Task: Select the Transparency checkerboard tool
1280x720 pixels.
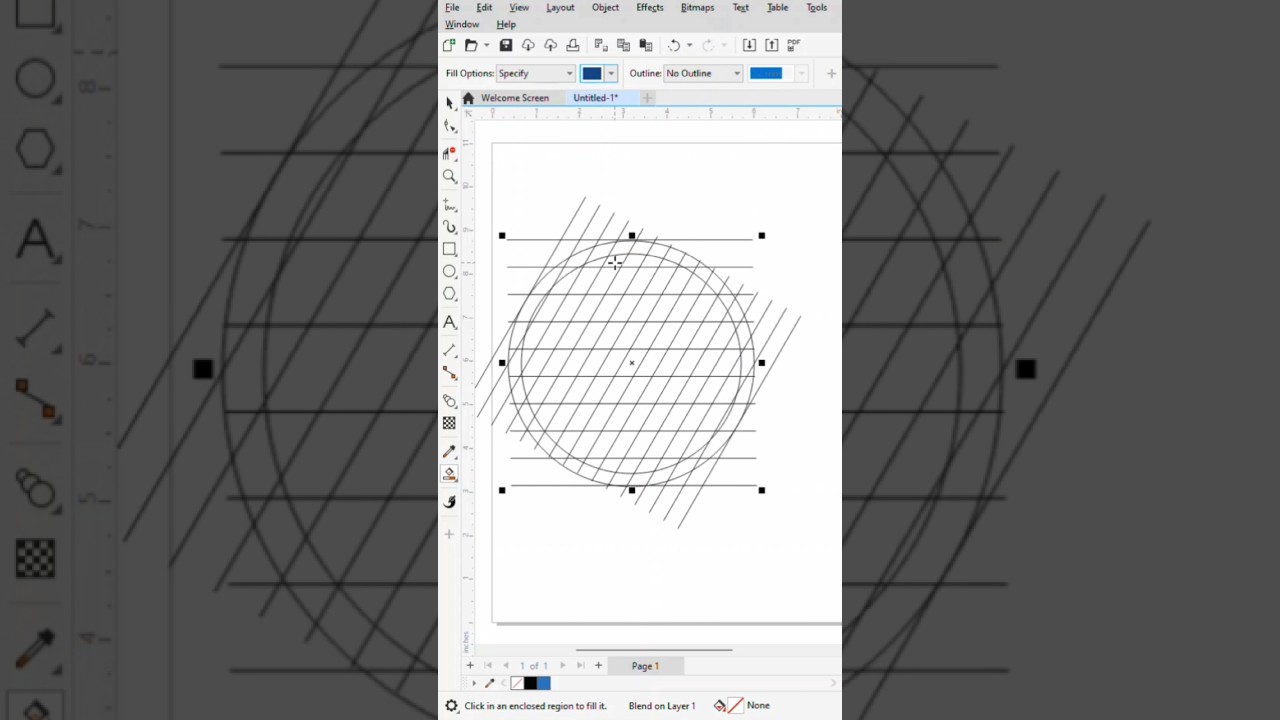Action: (449, 424)
